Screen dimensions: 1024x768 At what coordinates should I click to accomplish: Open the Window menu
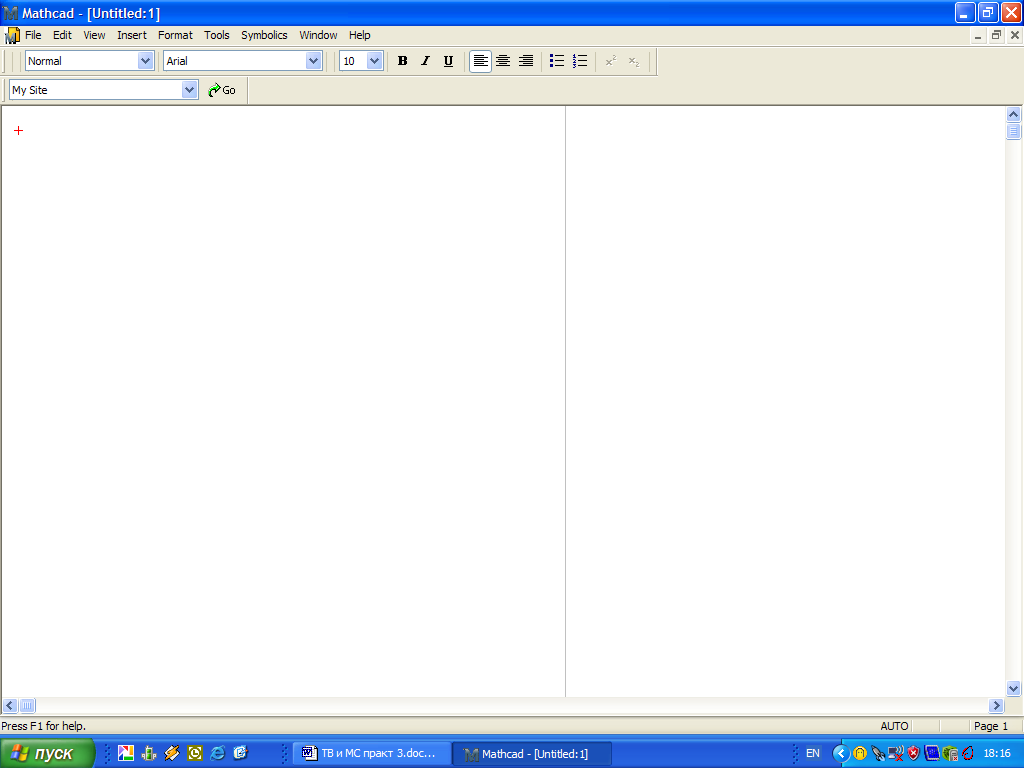(318, 35)
